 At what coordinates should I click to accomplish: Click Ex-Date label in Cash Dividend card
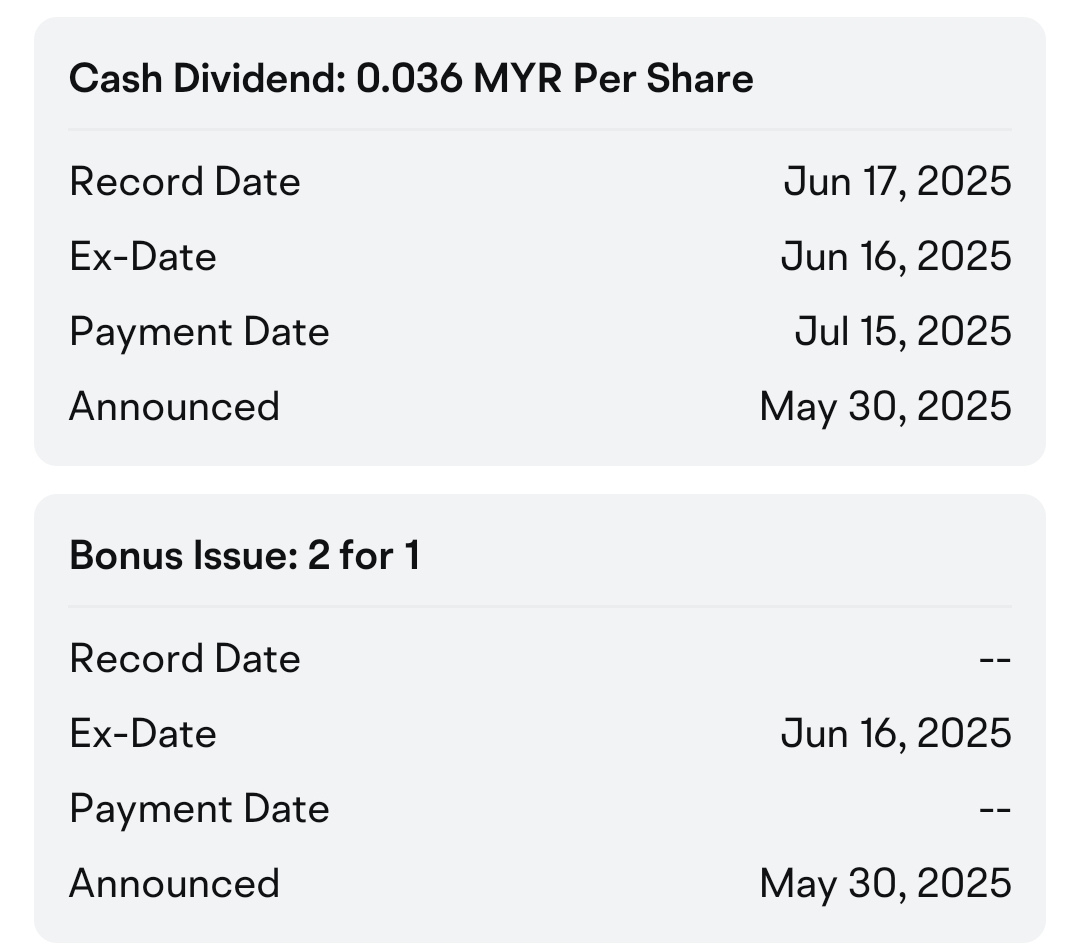pyautogui.click(x=143, y=257)
